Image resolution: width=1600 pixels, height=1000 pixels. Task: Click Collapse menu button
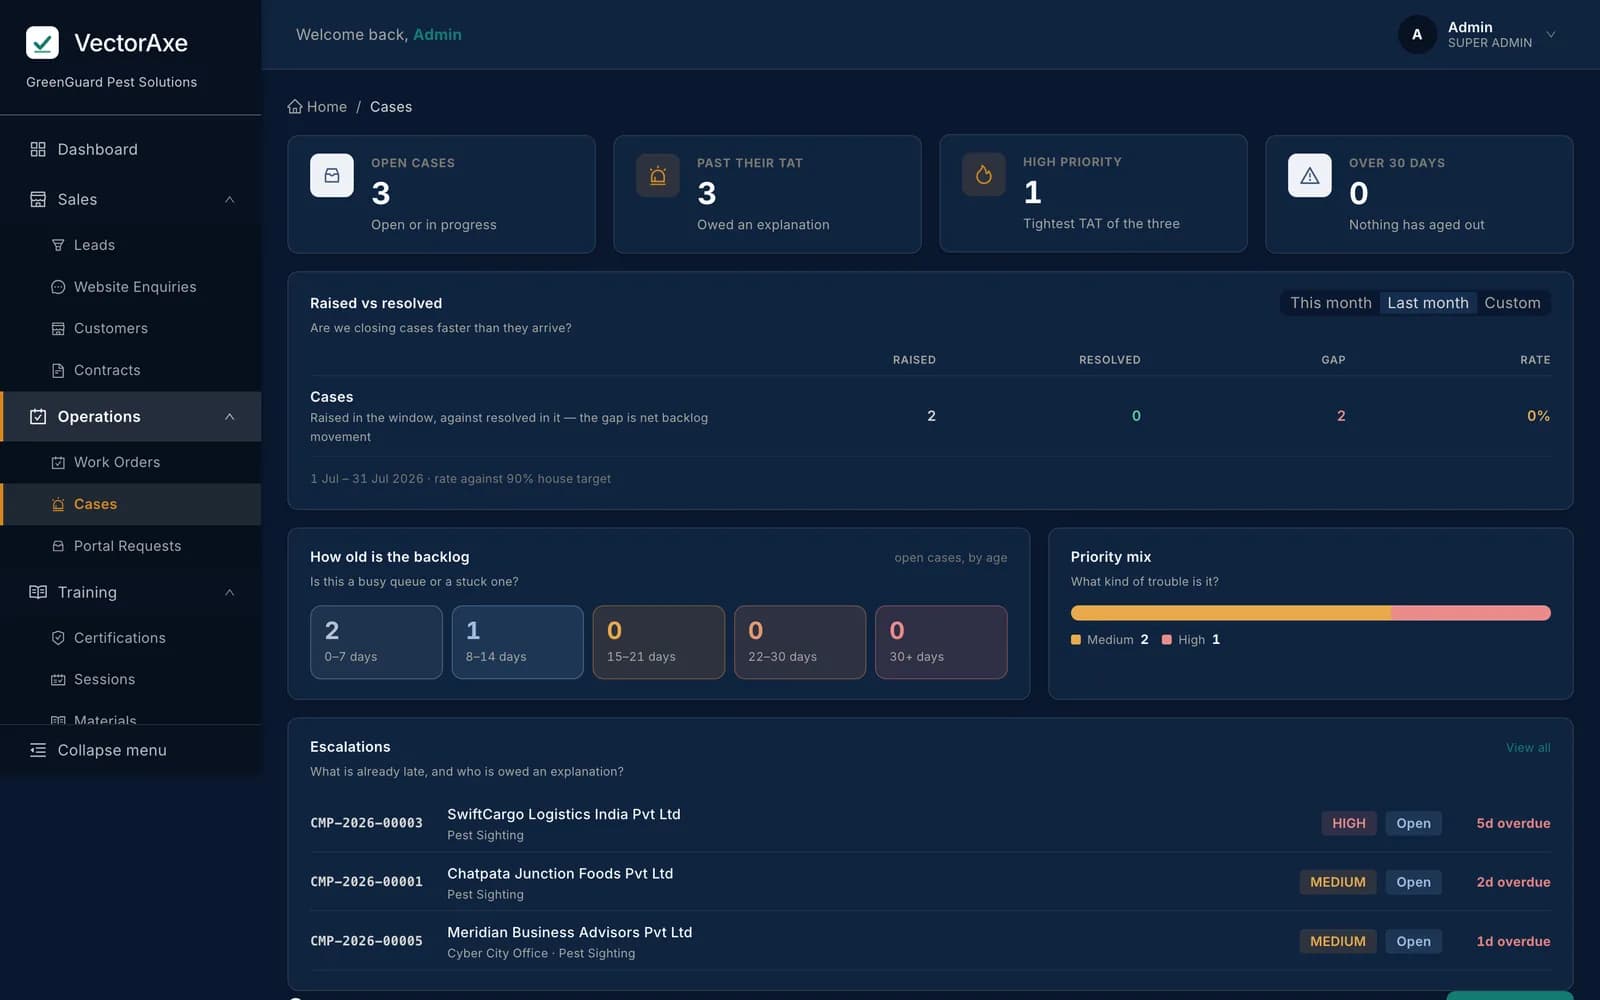[x=131, y=750]
